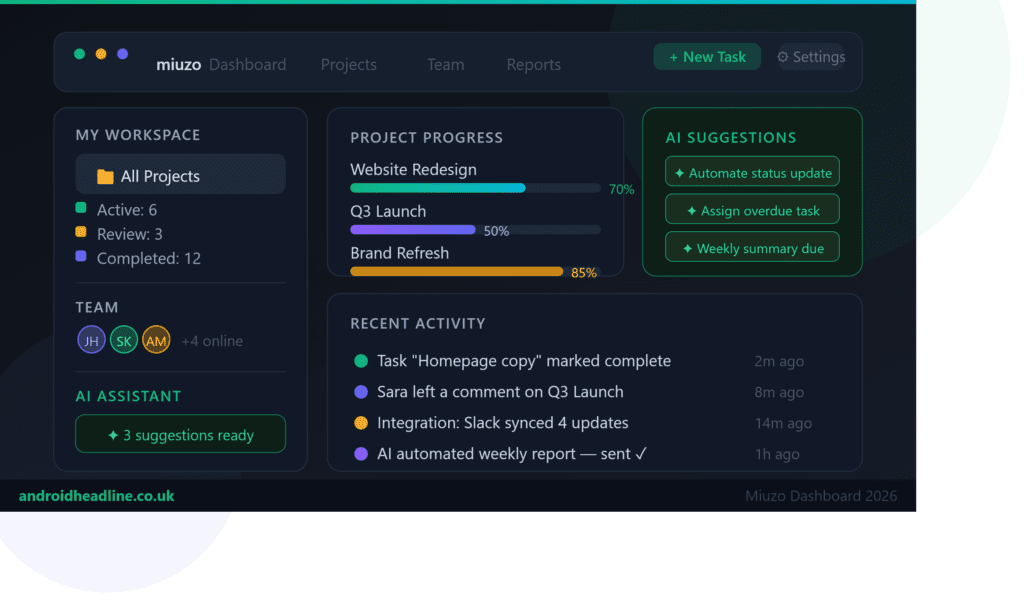
Task: Open the Projects tab
Action: point(349,65)
